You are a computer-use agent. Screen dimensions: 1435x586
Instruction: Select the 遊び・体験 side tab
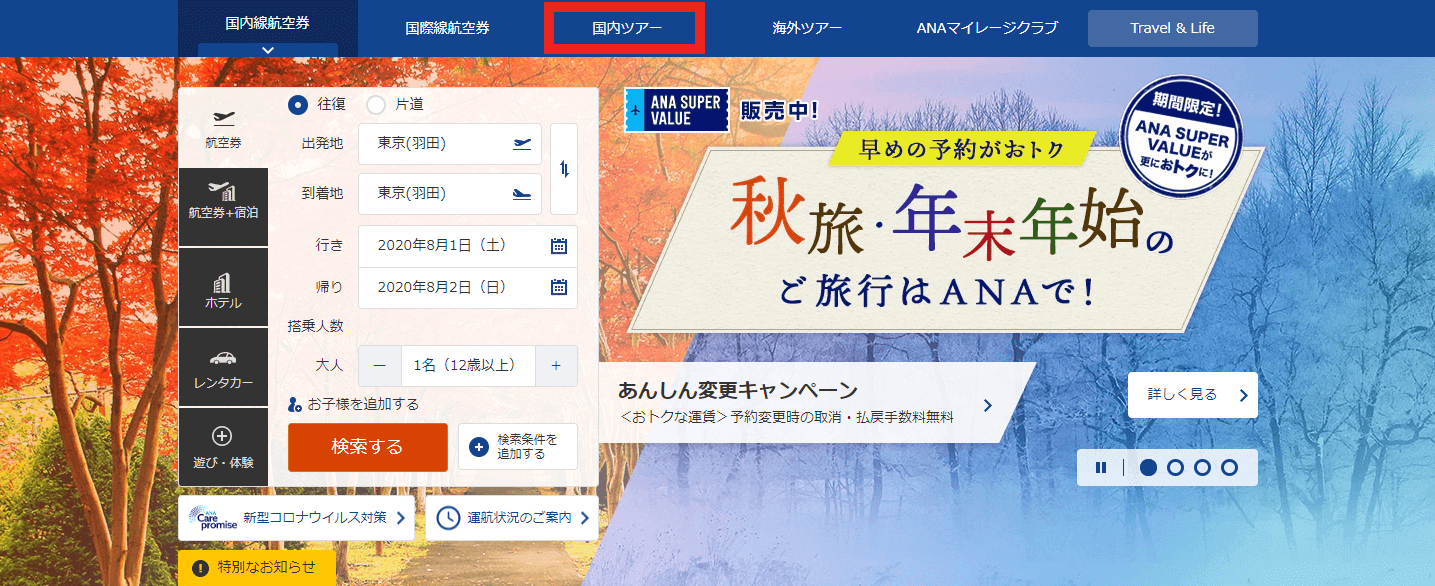pos(224,447)
